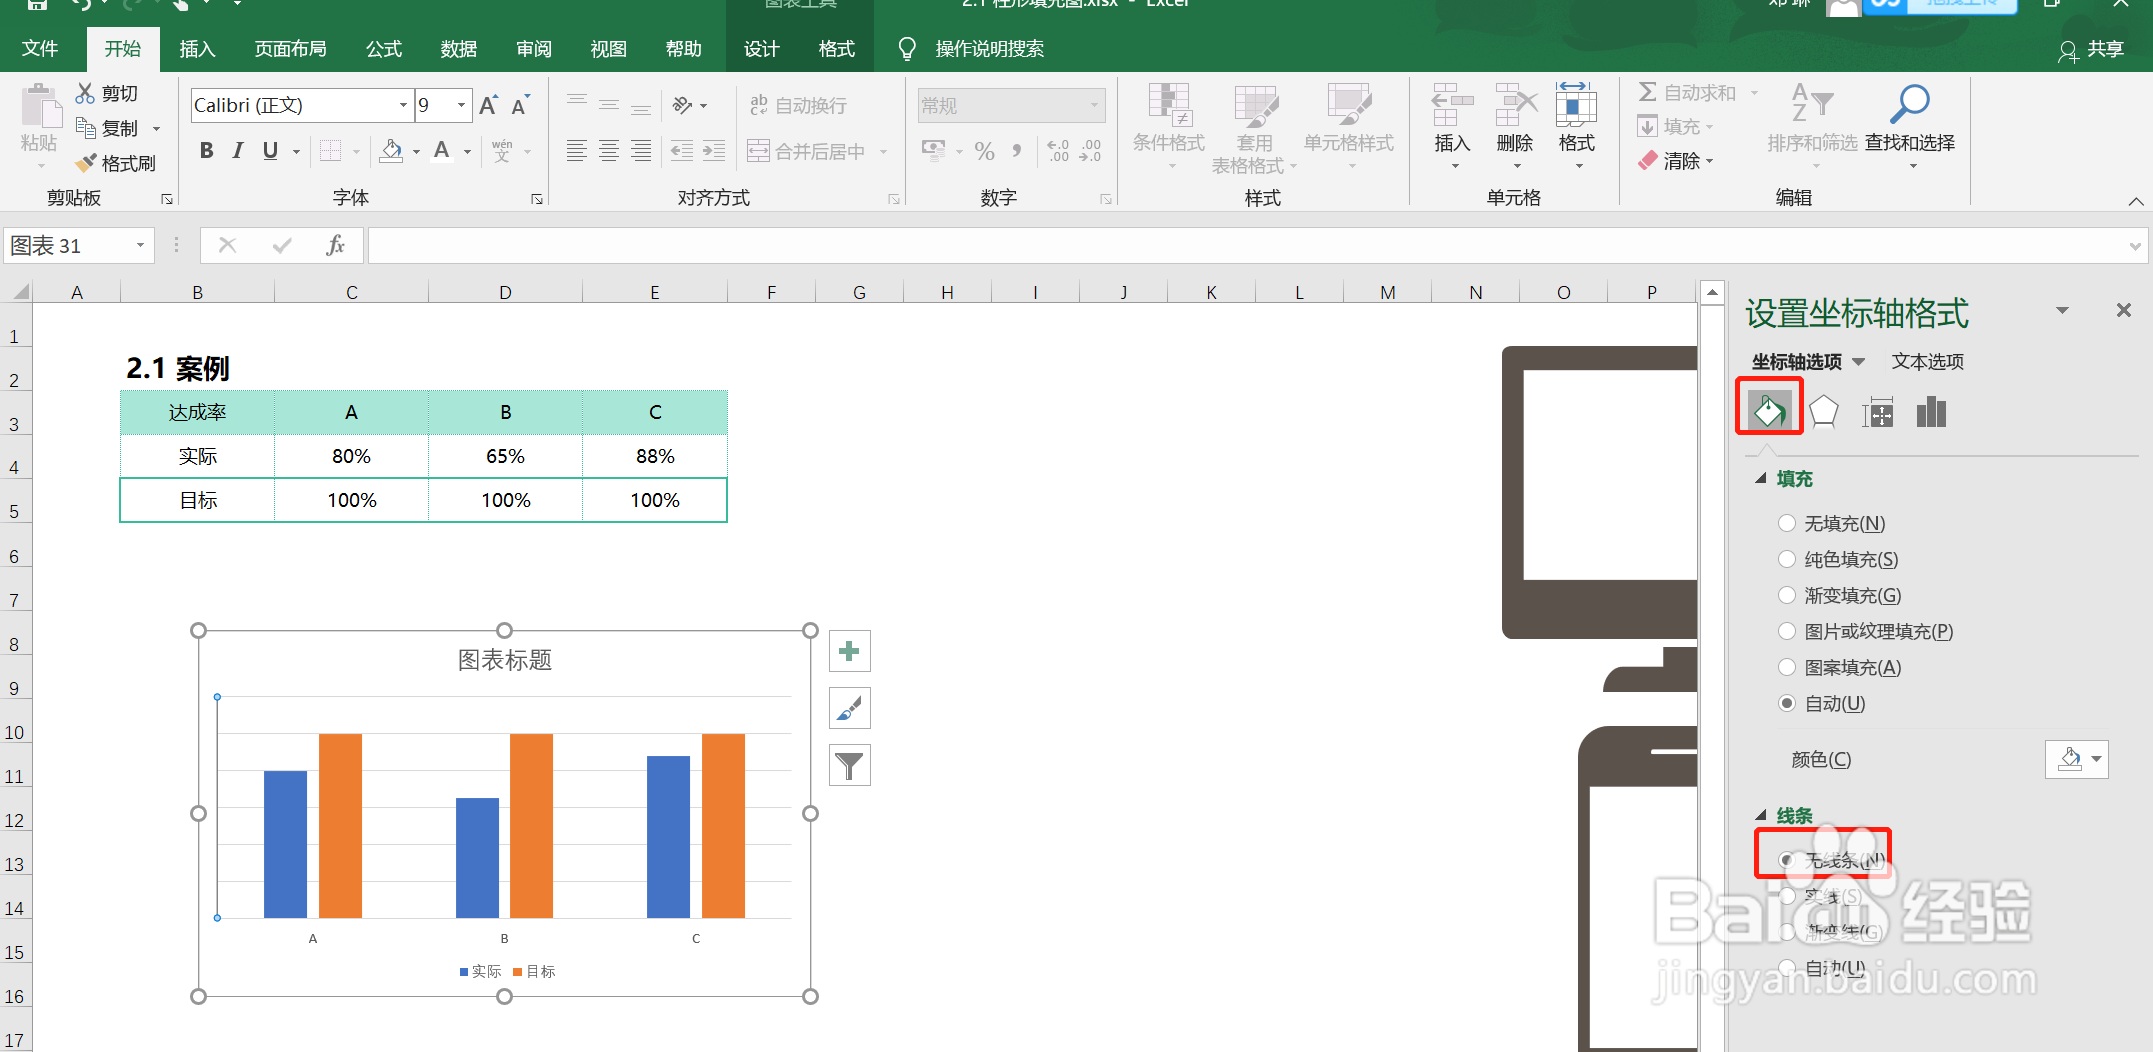Click the chart title 图表标题
The image size is (2153, 1052).
tap(505, 660)
